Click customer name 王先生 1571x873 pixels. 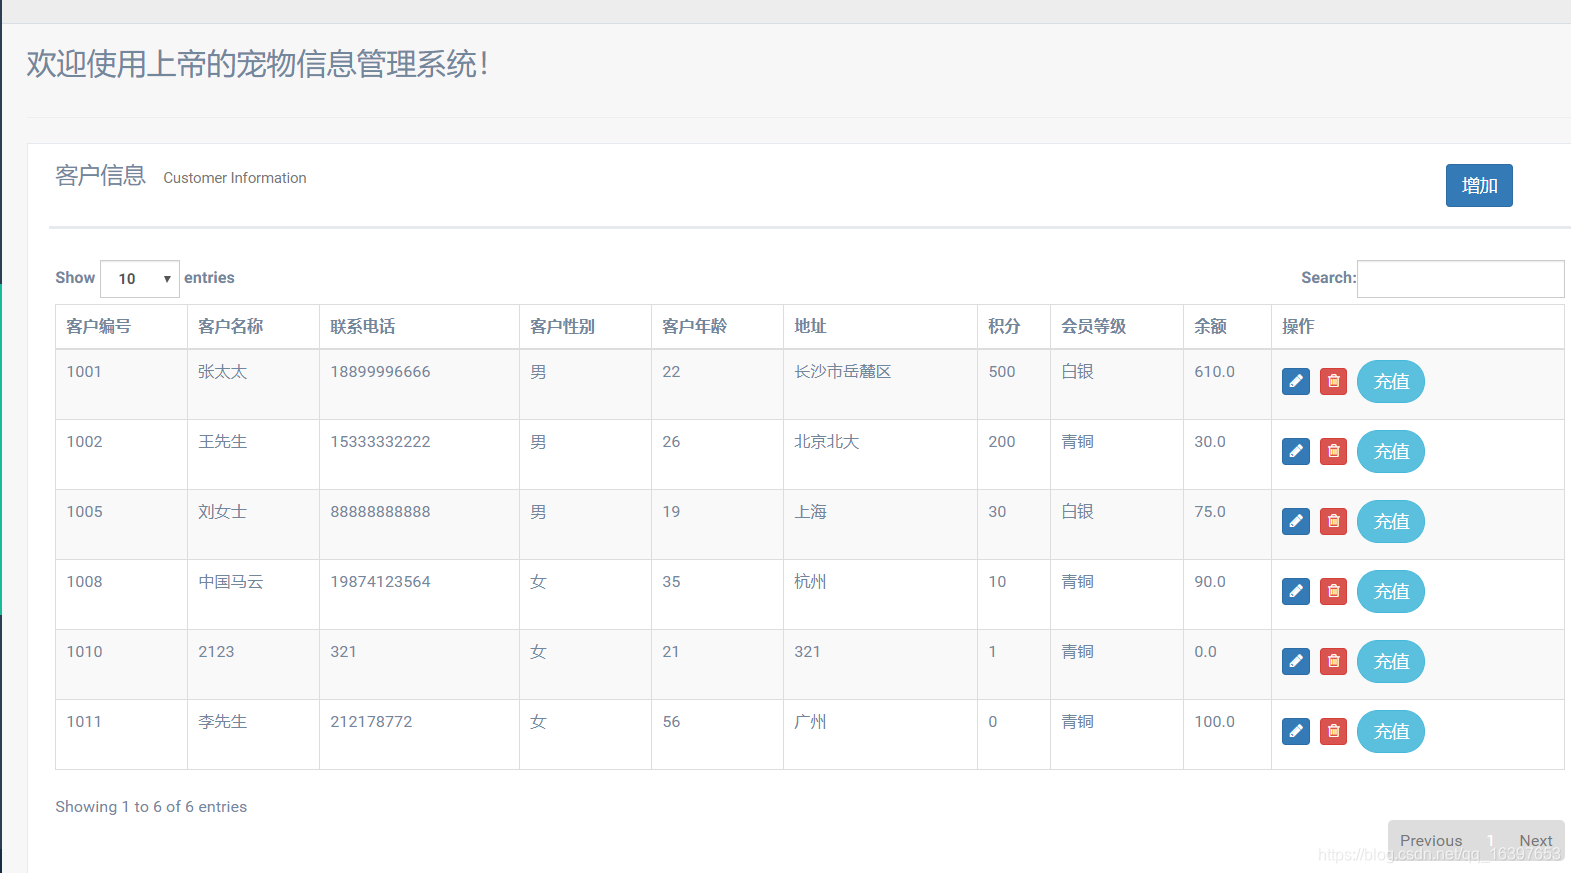click(222, 442)
